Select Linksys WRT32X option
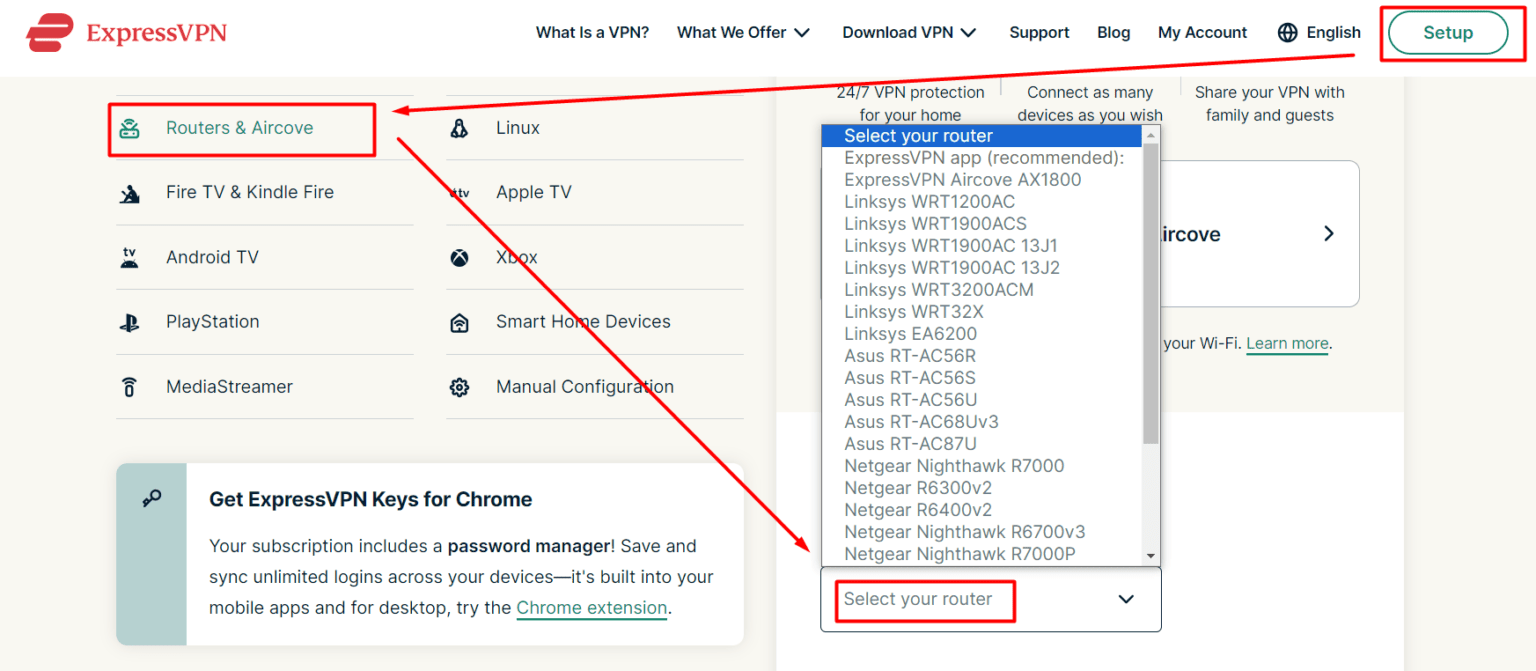The width and height of the screenshot is (1536, 671). pos(982,312)
